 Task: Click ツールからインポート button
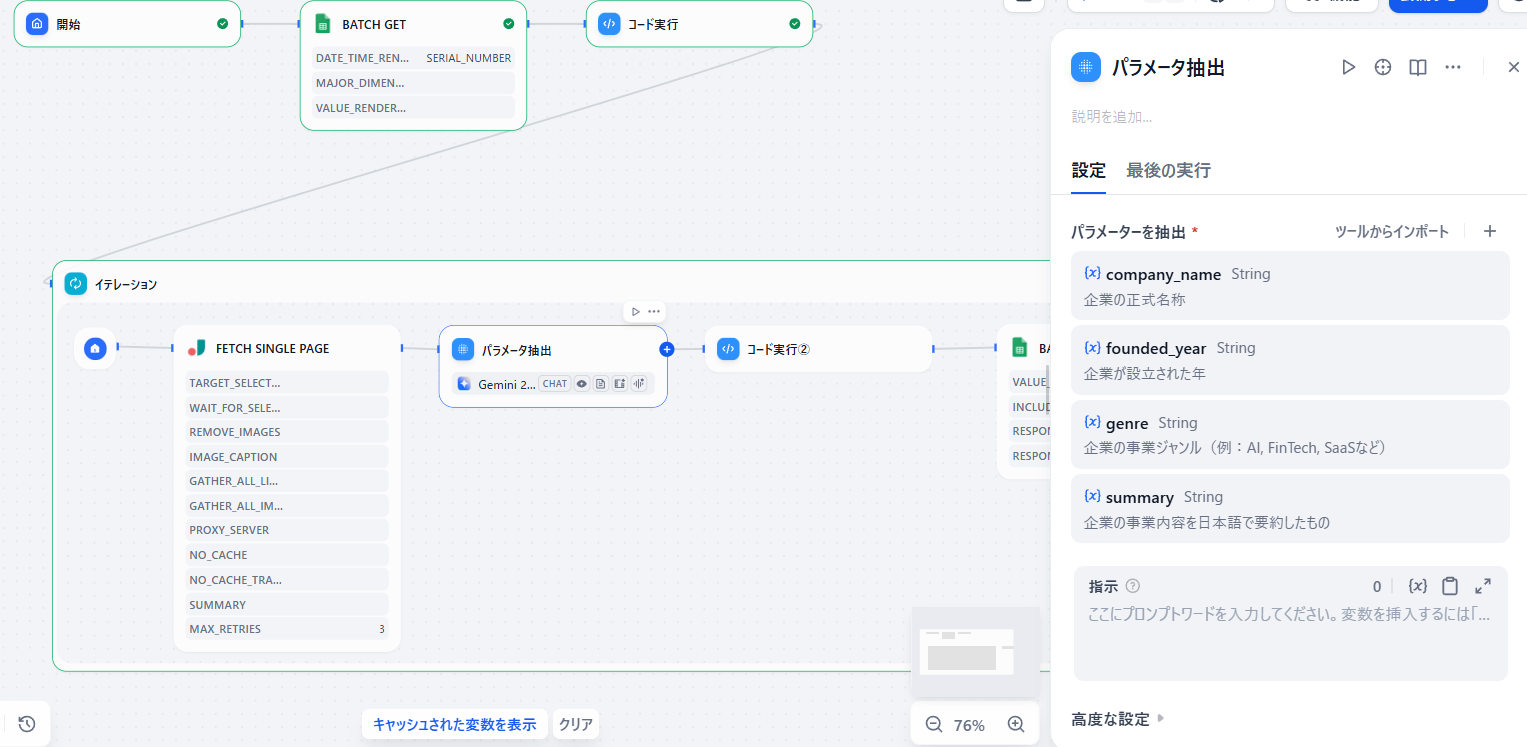point(1391,232)
